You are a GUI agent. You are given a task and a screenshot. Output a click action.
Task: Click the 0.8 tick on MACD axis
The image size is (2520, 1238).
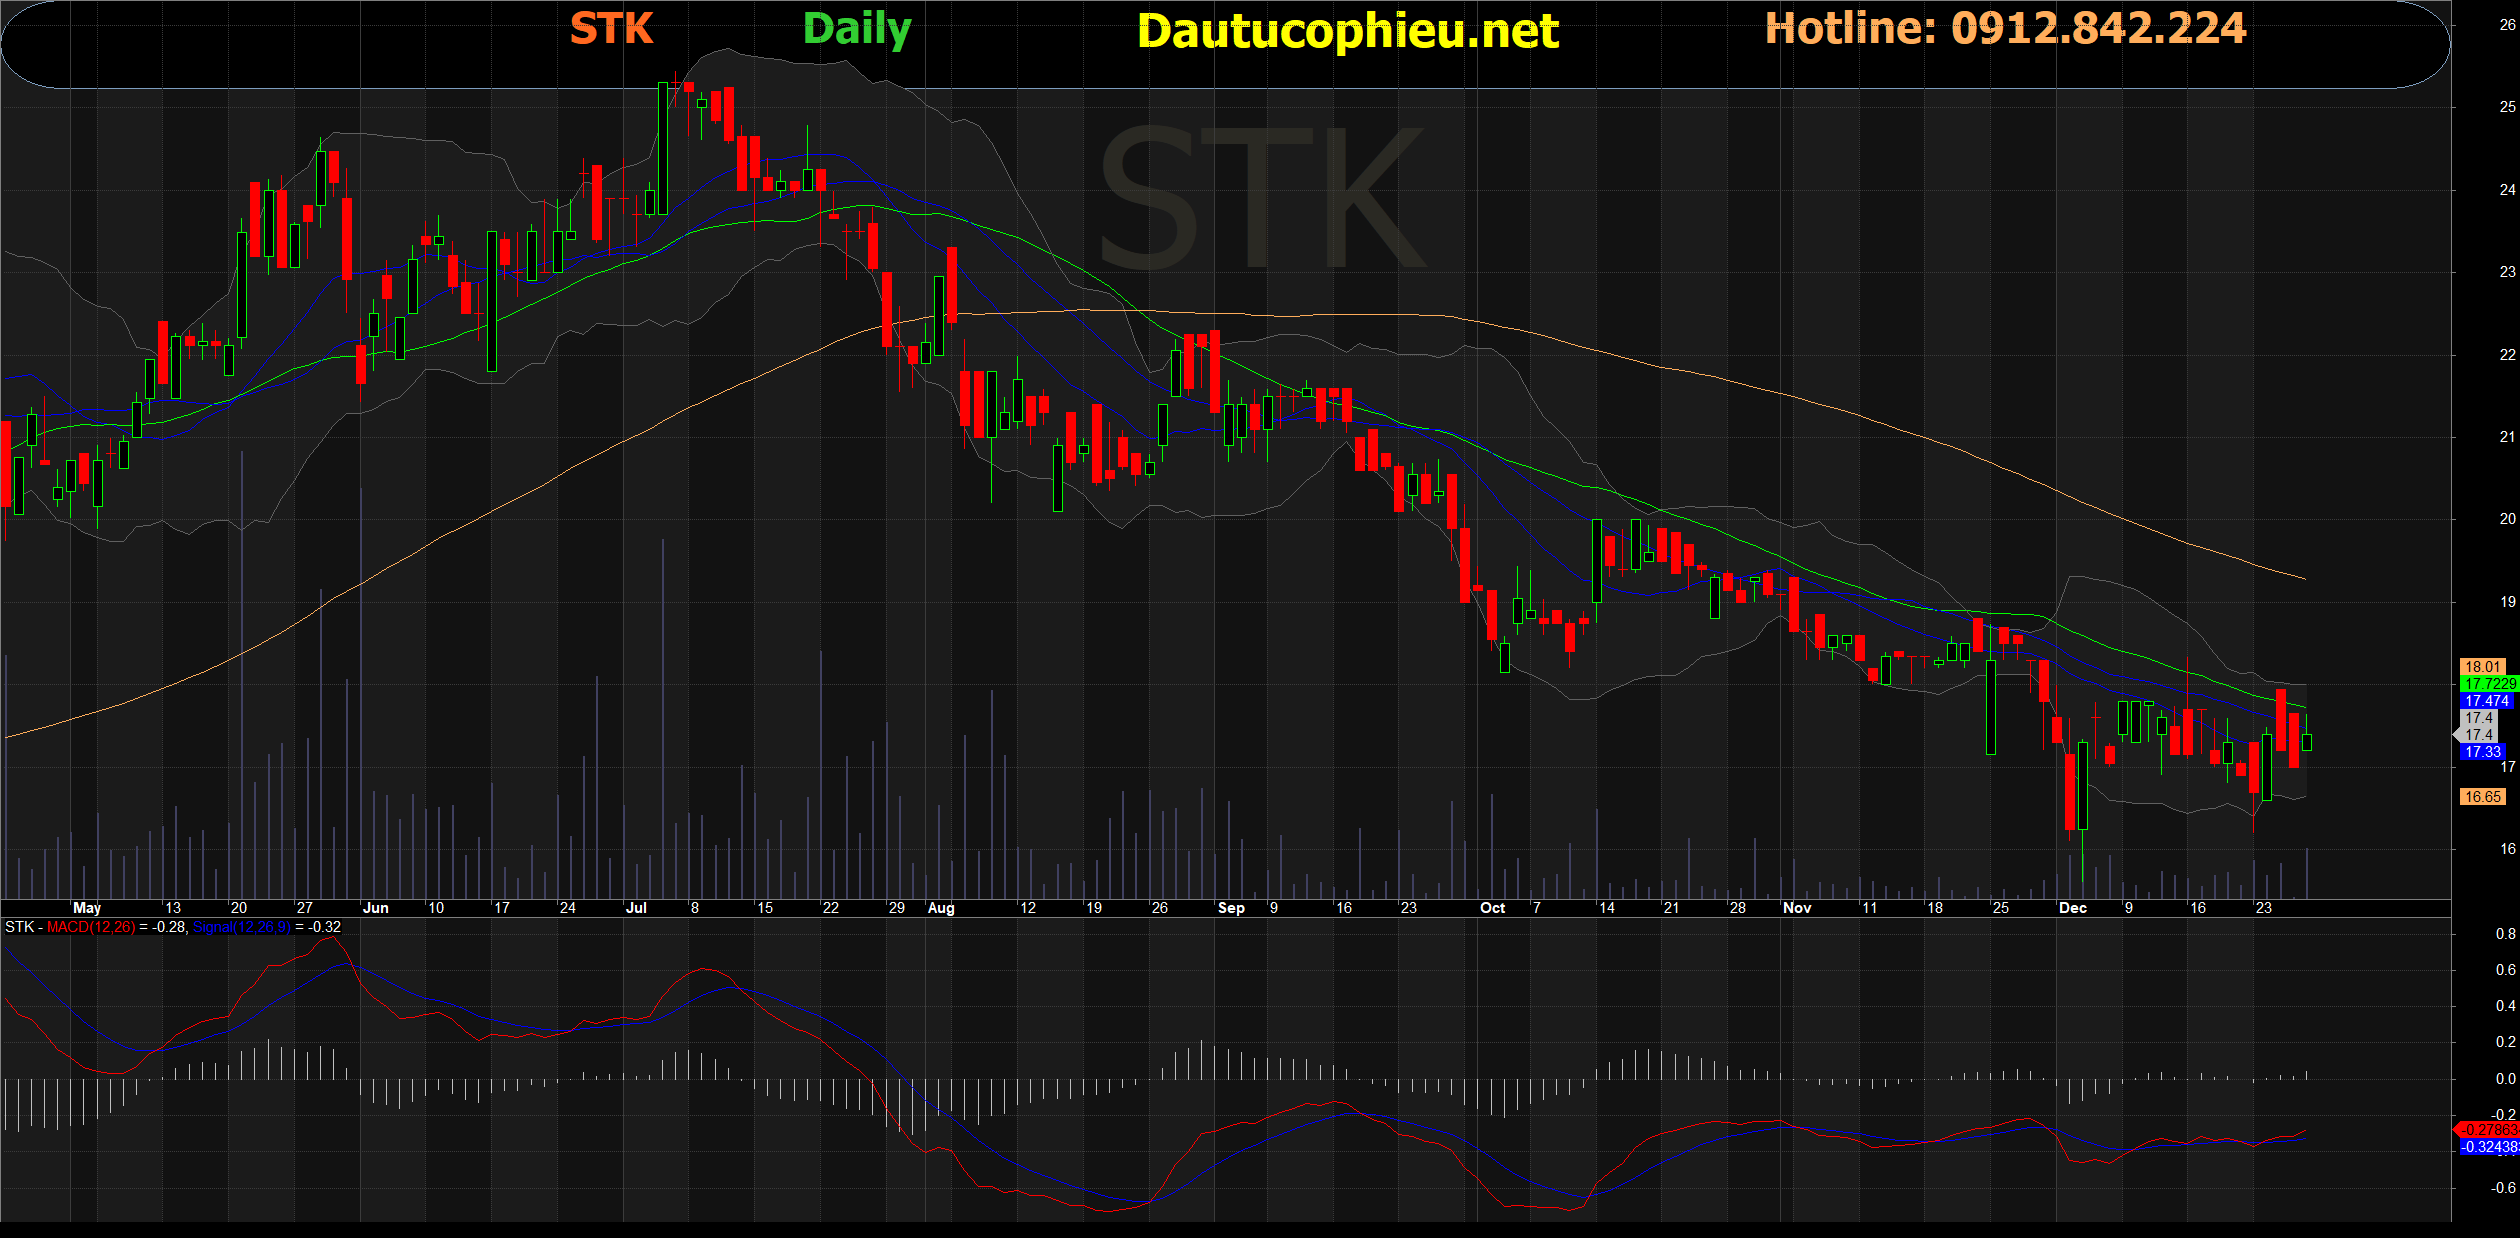[2505, 934]
